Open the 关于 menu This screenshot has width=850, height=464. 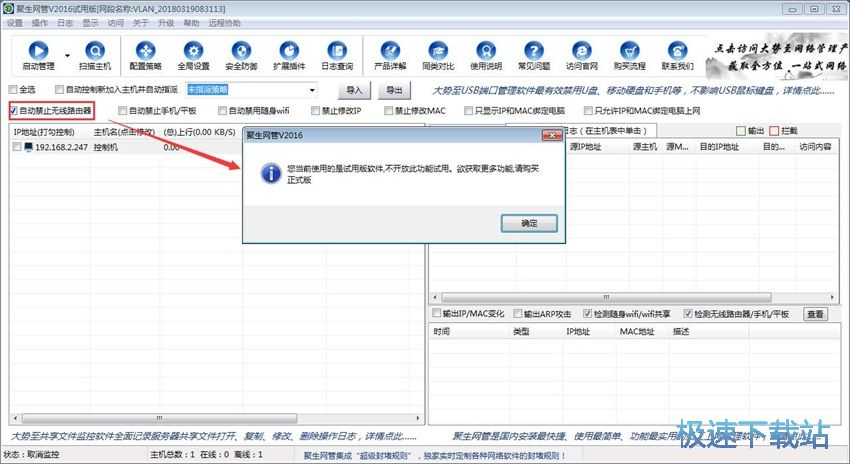coord(140,23)
